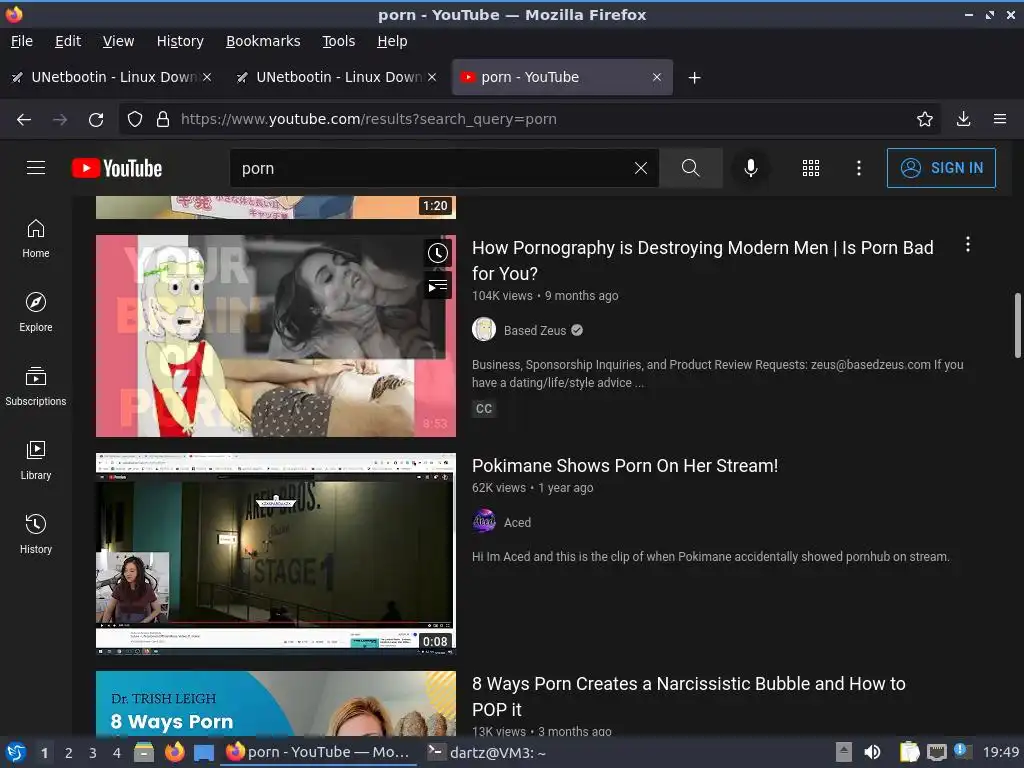Click the Pokimane stream video thumbnail
The image size is (1024, 768).
[x=276, y=554]
